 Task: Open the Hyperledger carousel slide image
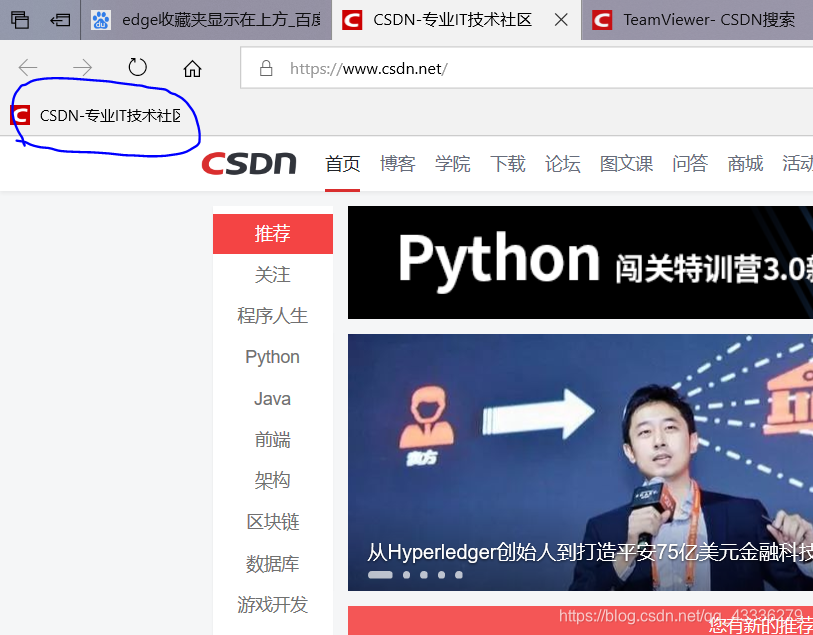[x=580, y=462]
